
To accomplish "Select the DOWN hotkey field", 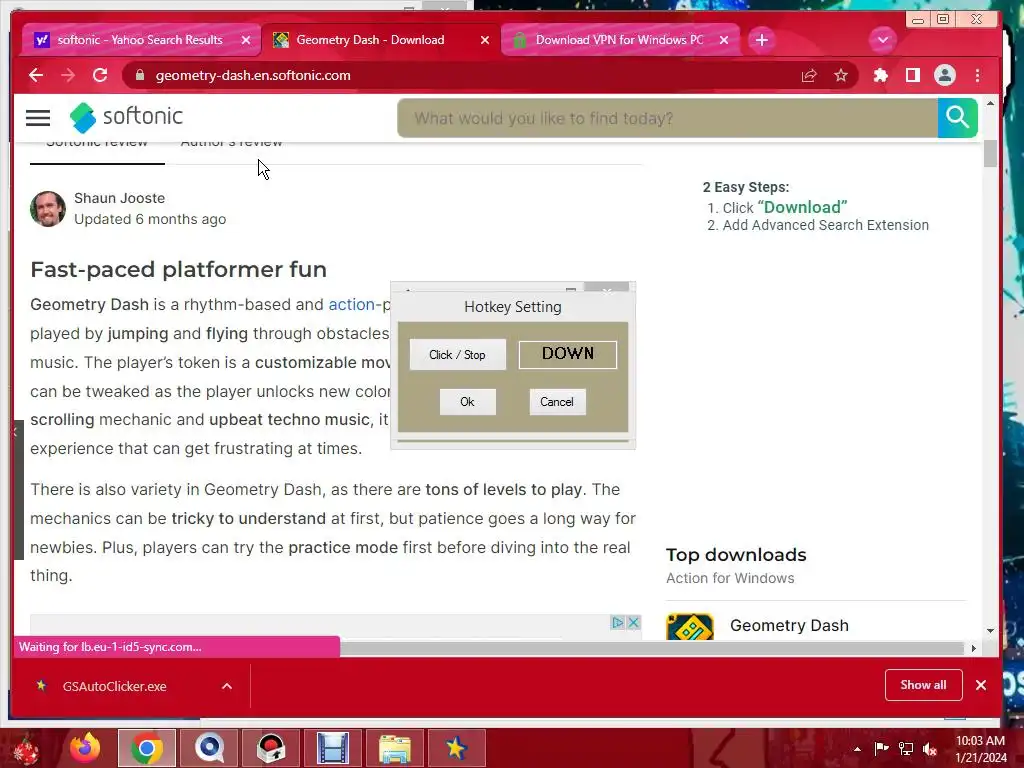I will (568, 355).
